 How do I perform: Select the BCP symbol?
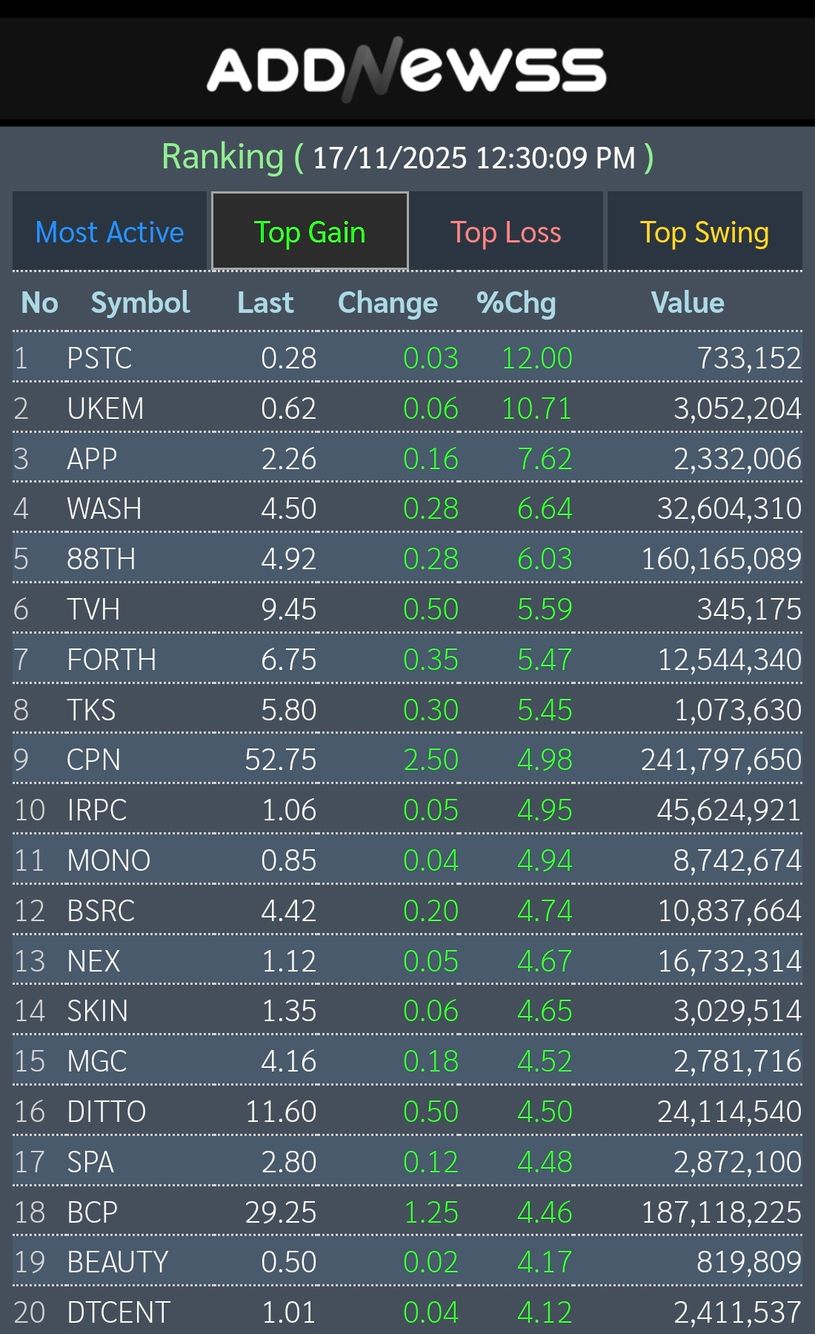92,1212
